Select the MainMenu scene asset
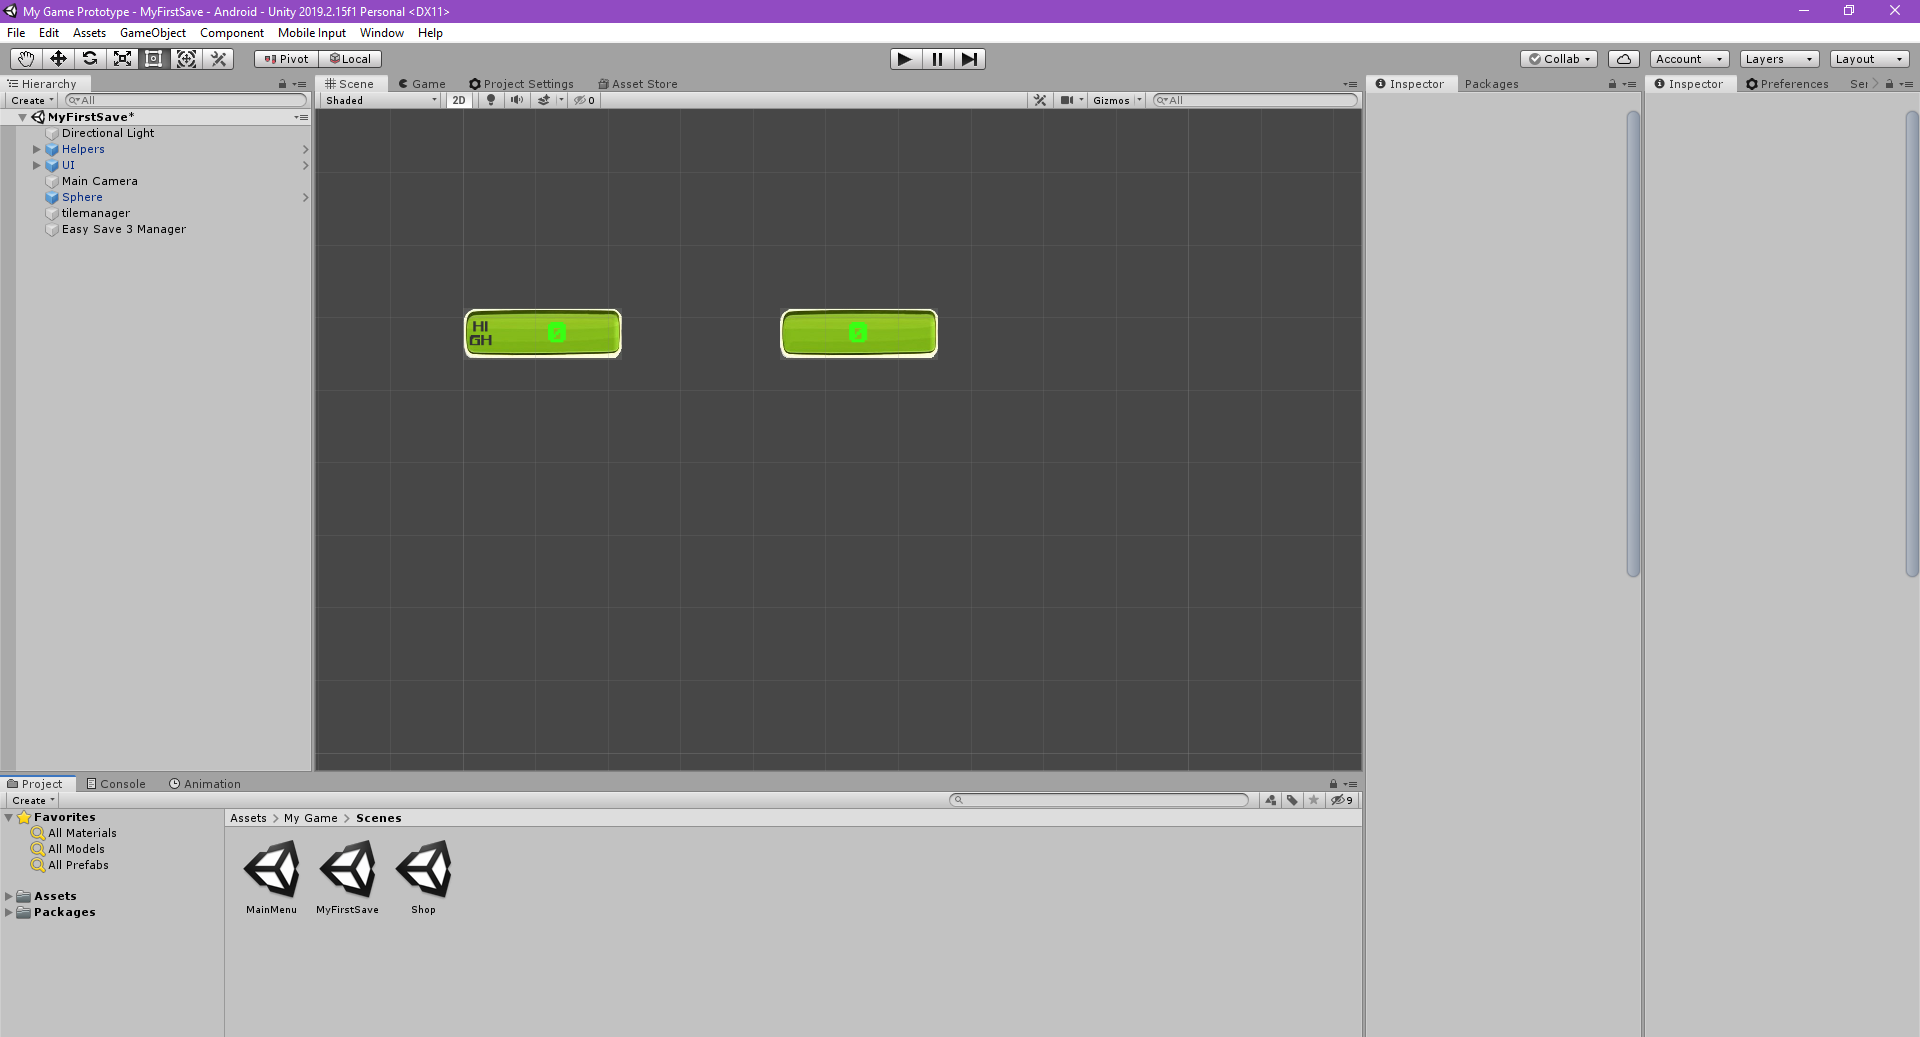The width and height of the screenshot is (1920, 1037). pos(272,878)
